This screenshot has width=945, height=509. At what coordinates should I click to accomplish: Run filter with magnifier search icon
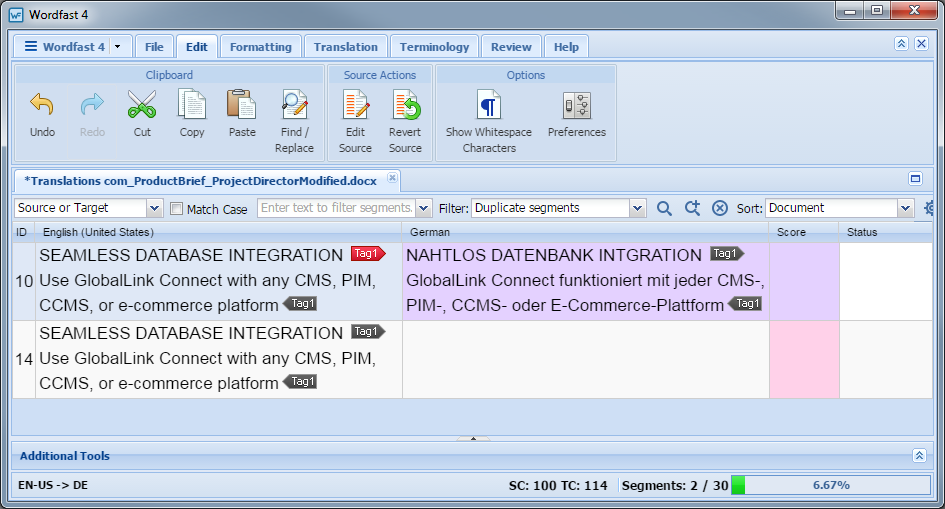664,208
